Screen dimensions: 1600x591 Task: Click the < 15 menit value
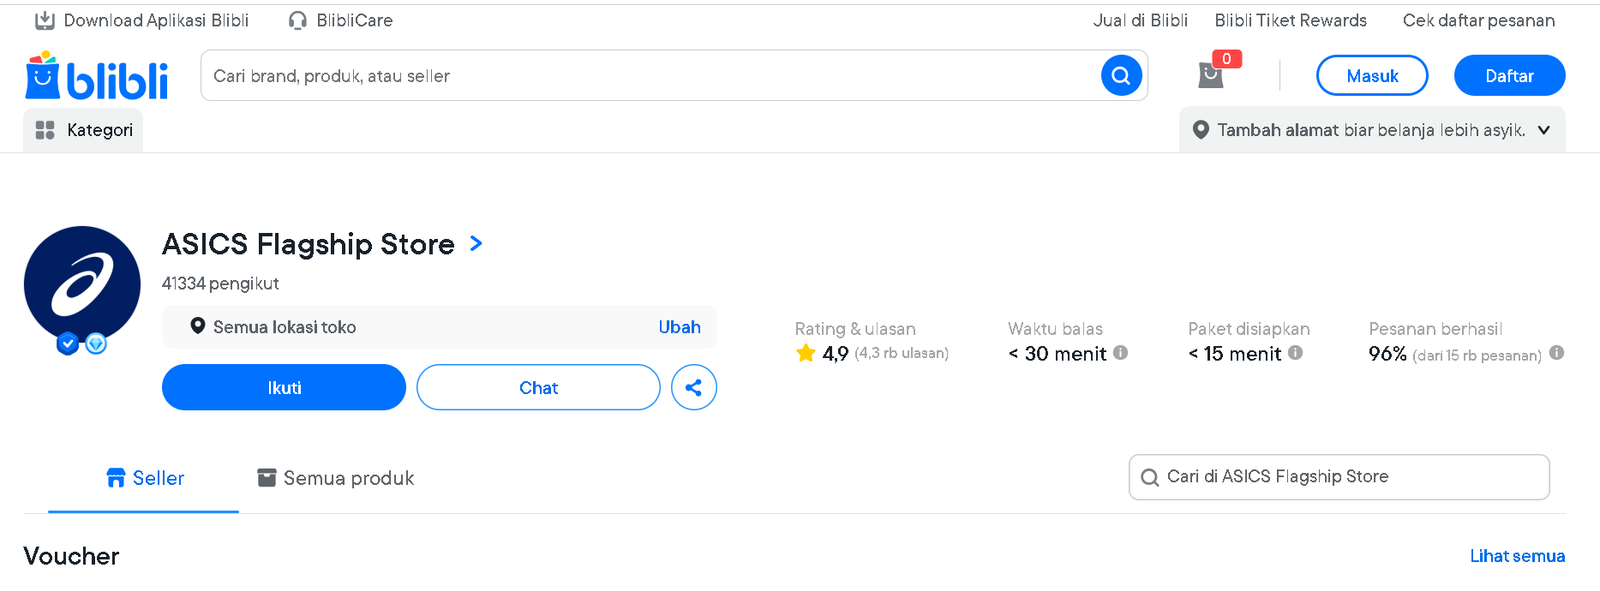click(x=1234, y=354)
